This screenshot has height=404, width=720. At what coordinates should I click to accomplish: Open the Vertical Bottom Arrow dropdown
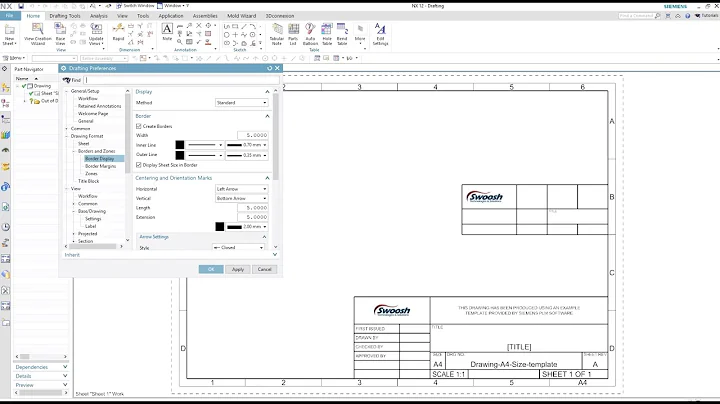(242, 198)
